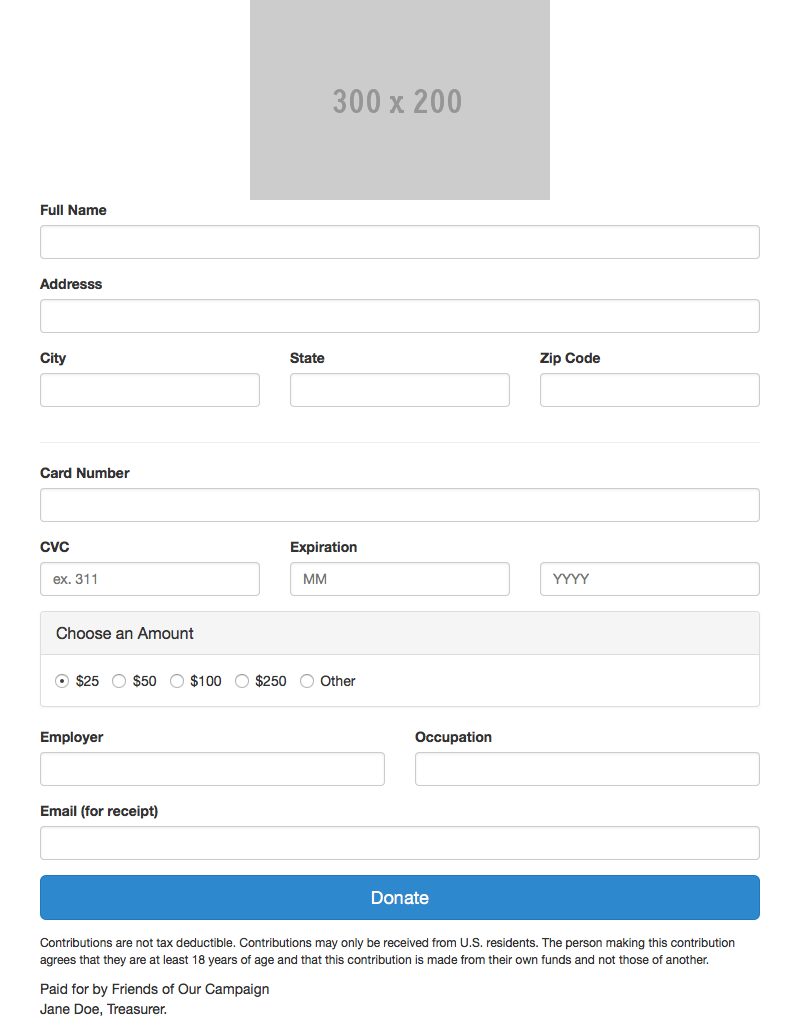The image size is (800, 1029).
Task: Click the Zip Code field
Action: 650,390
